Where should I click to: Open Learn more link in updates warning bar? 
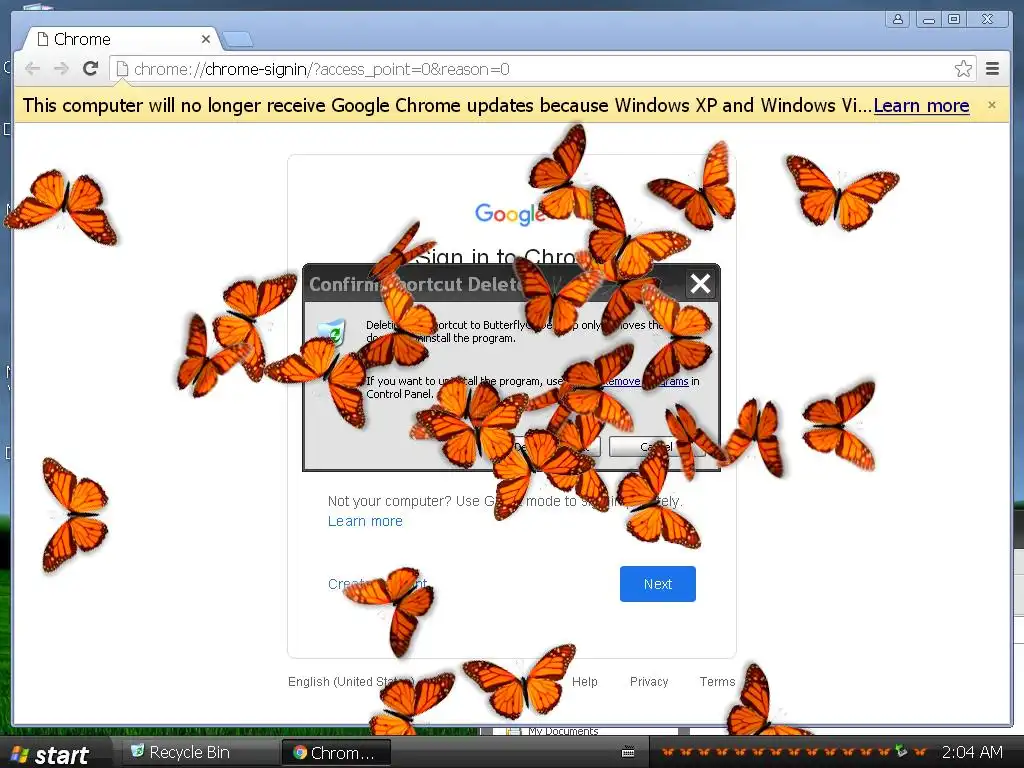pos(921,106)
